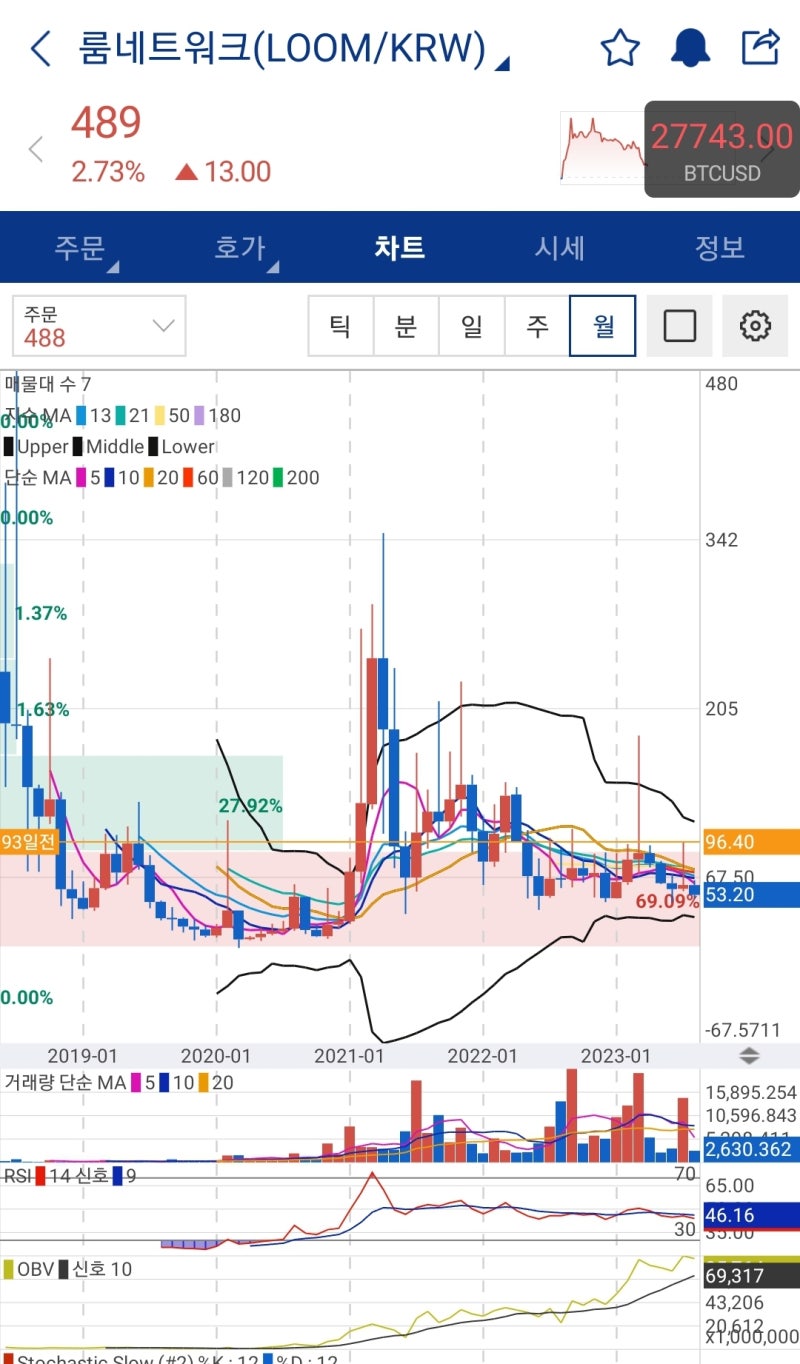Select the 분 chart interval
The height and width of the screenshot is (1364, 800).
pos(406,326)
